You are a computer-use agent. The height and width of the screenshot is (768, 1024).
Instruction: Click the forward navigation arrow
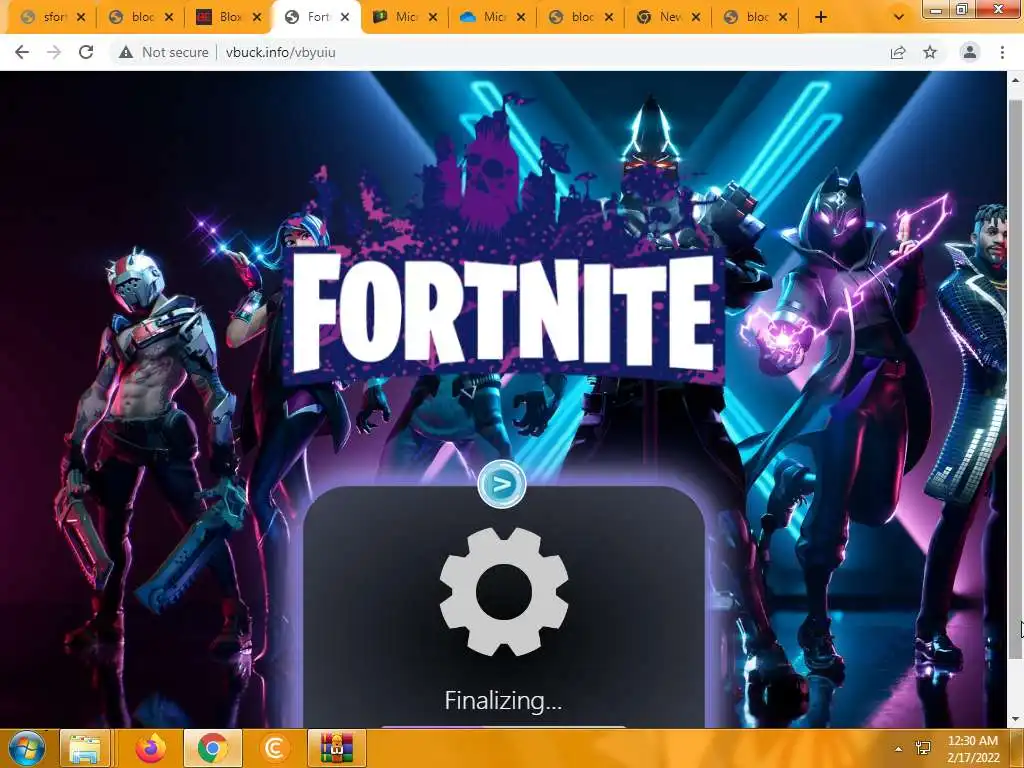(54, 52)
